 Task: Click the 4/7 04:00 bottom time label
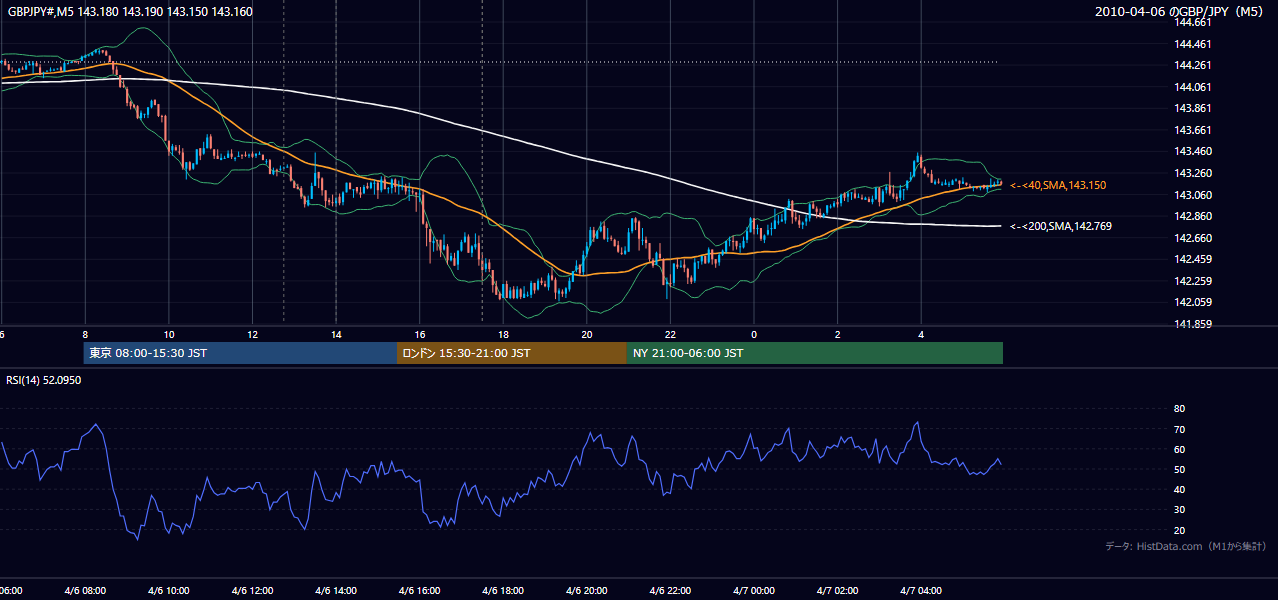pyautogui.click(x=921, y=591)
